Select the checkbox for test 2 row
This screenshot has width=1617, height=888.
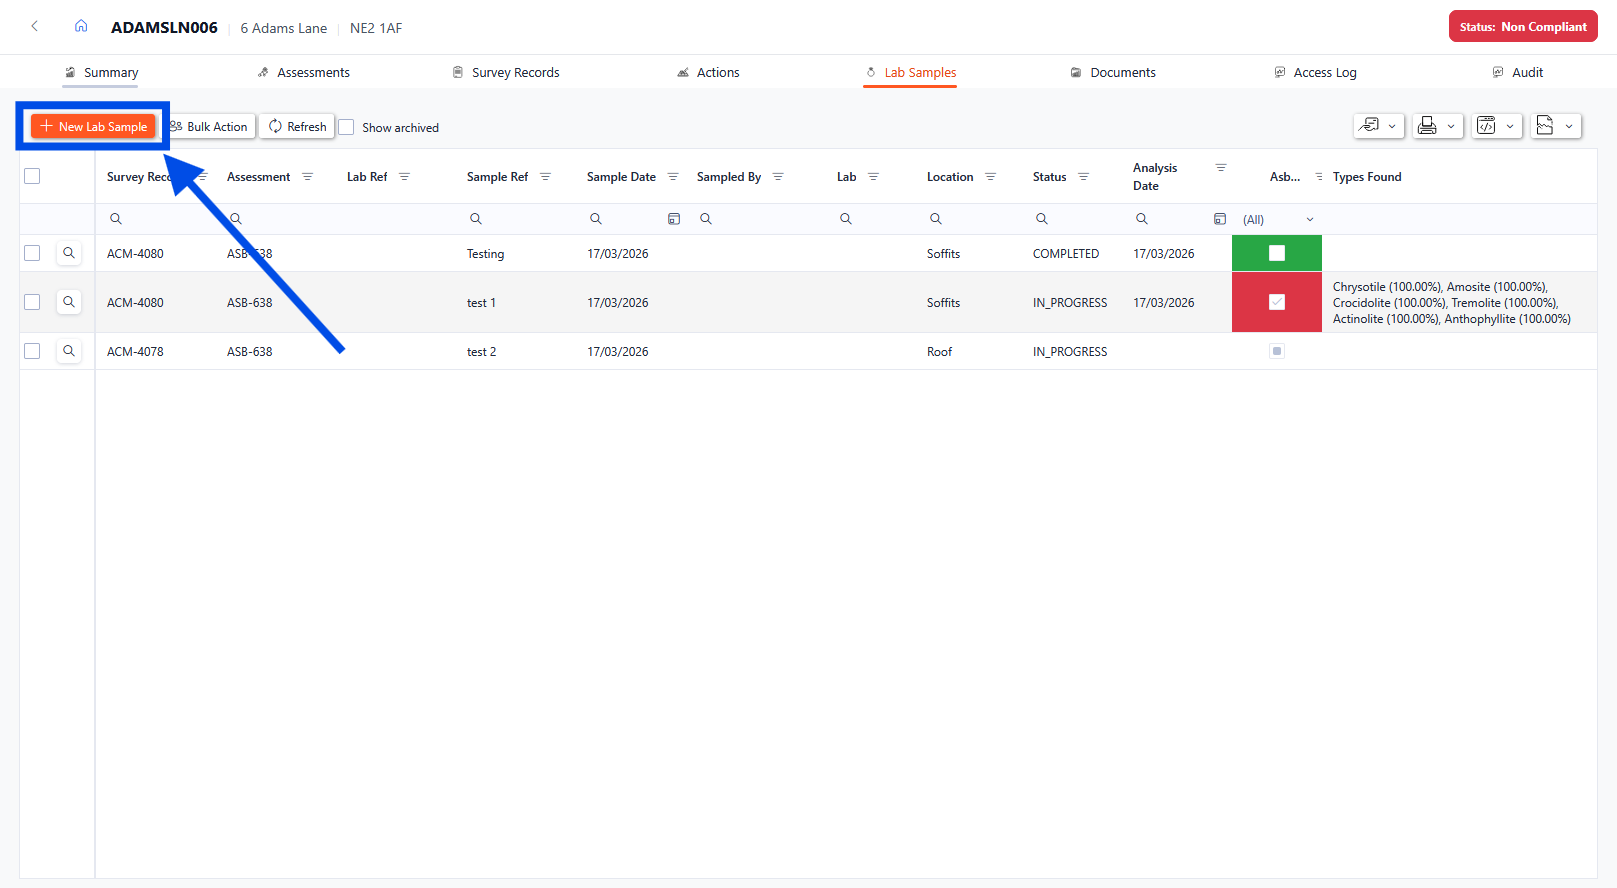[32, 352]
